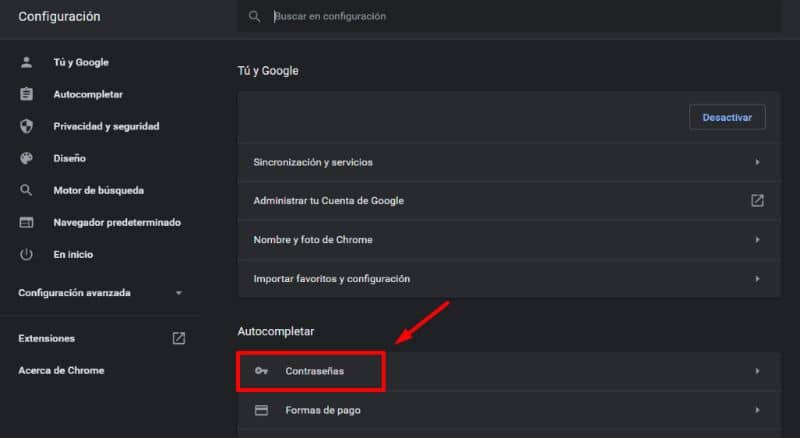Click the person icon beside Tú y Google
The image size is (800, 438).
click(27, 62)
